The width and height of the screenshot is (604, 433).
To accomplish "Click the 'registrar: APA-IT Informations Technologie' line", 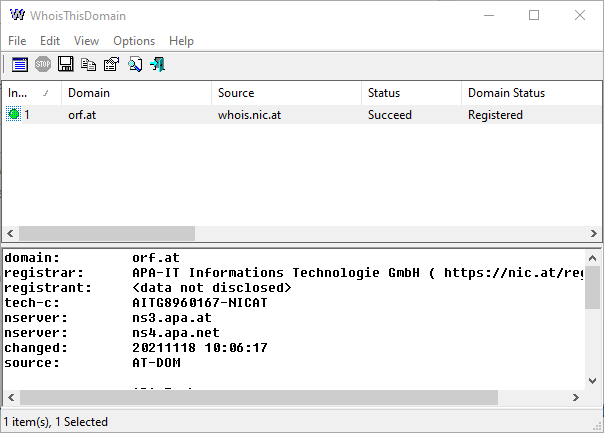I will [294, 273].
